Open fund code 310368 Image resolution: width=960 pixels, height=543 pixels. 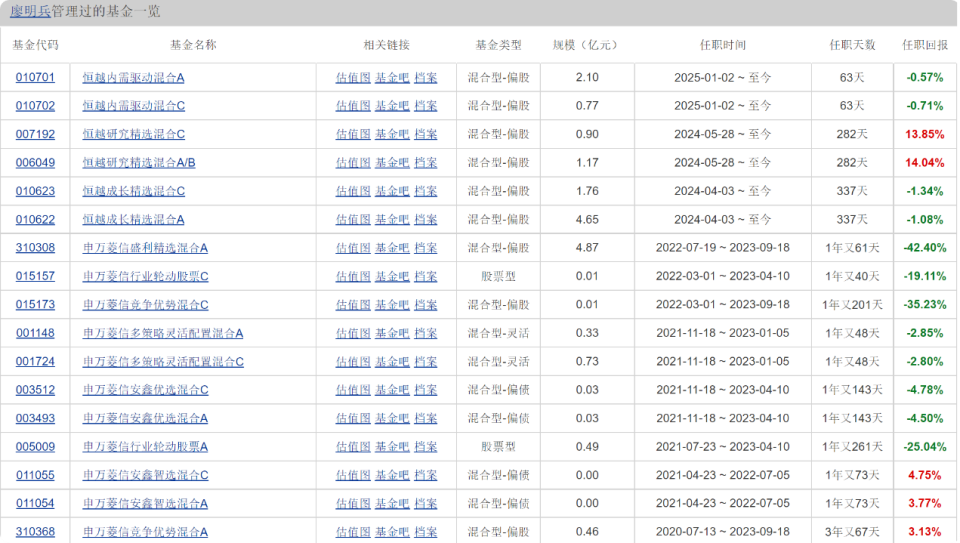point(35,532)
